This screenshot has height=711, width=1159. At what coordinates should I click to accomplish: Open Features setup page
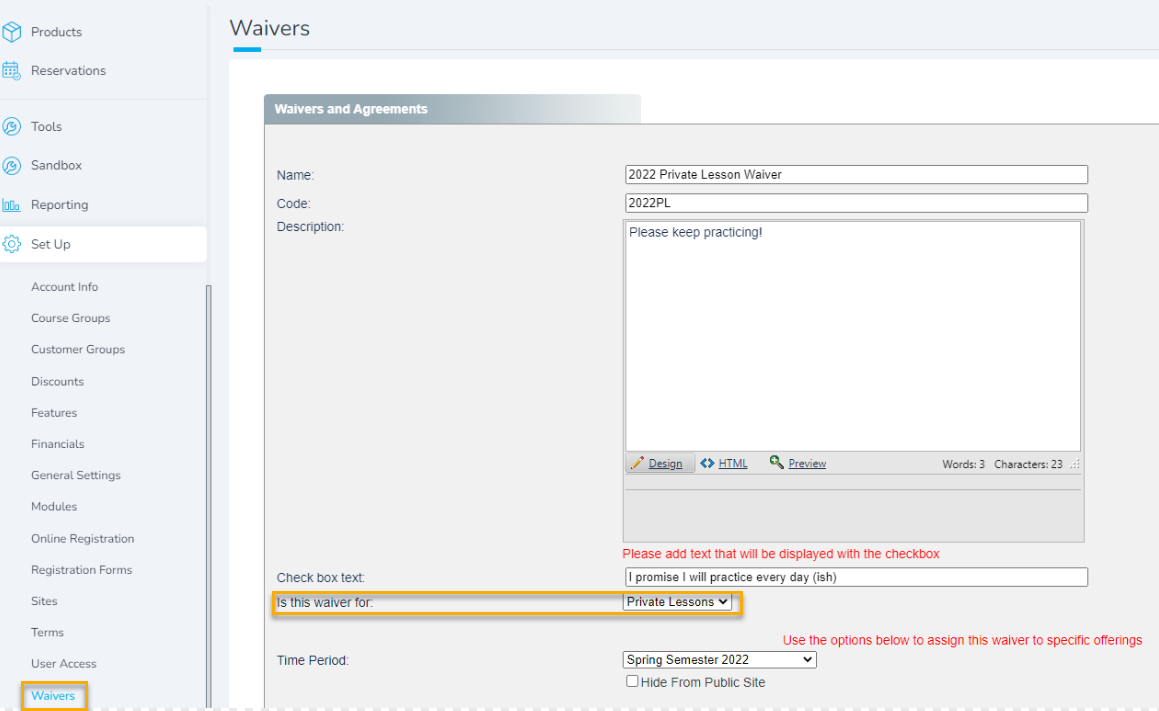(x=54, y=412)
